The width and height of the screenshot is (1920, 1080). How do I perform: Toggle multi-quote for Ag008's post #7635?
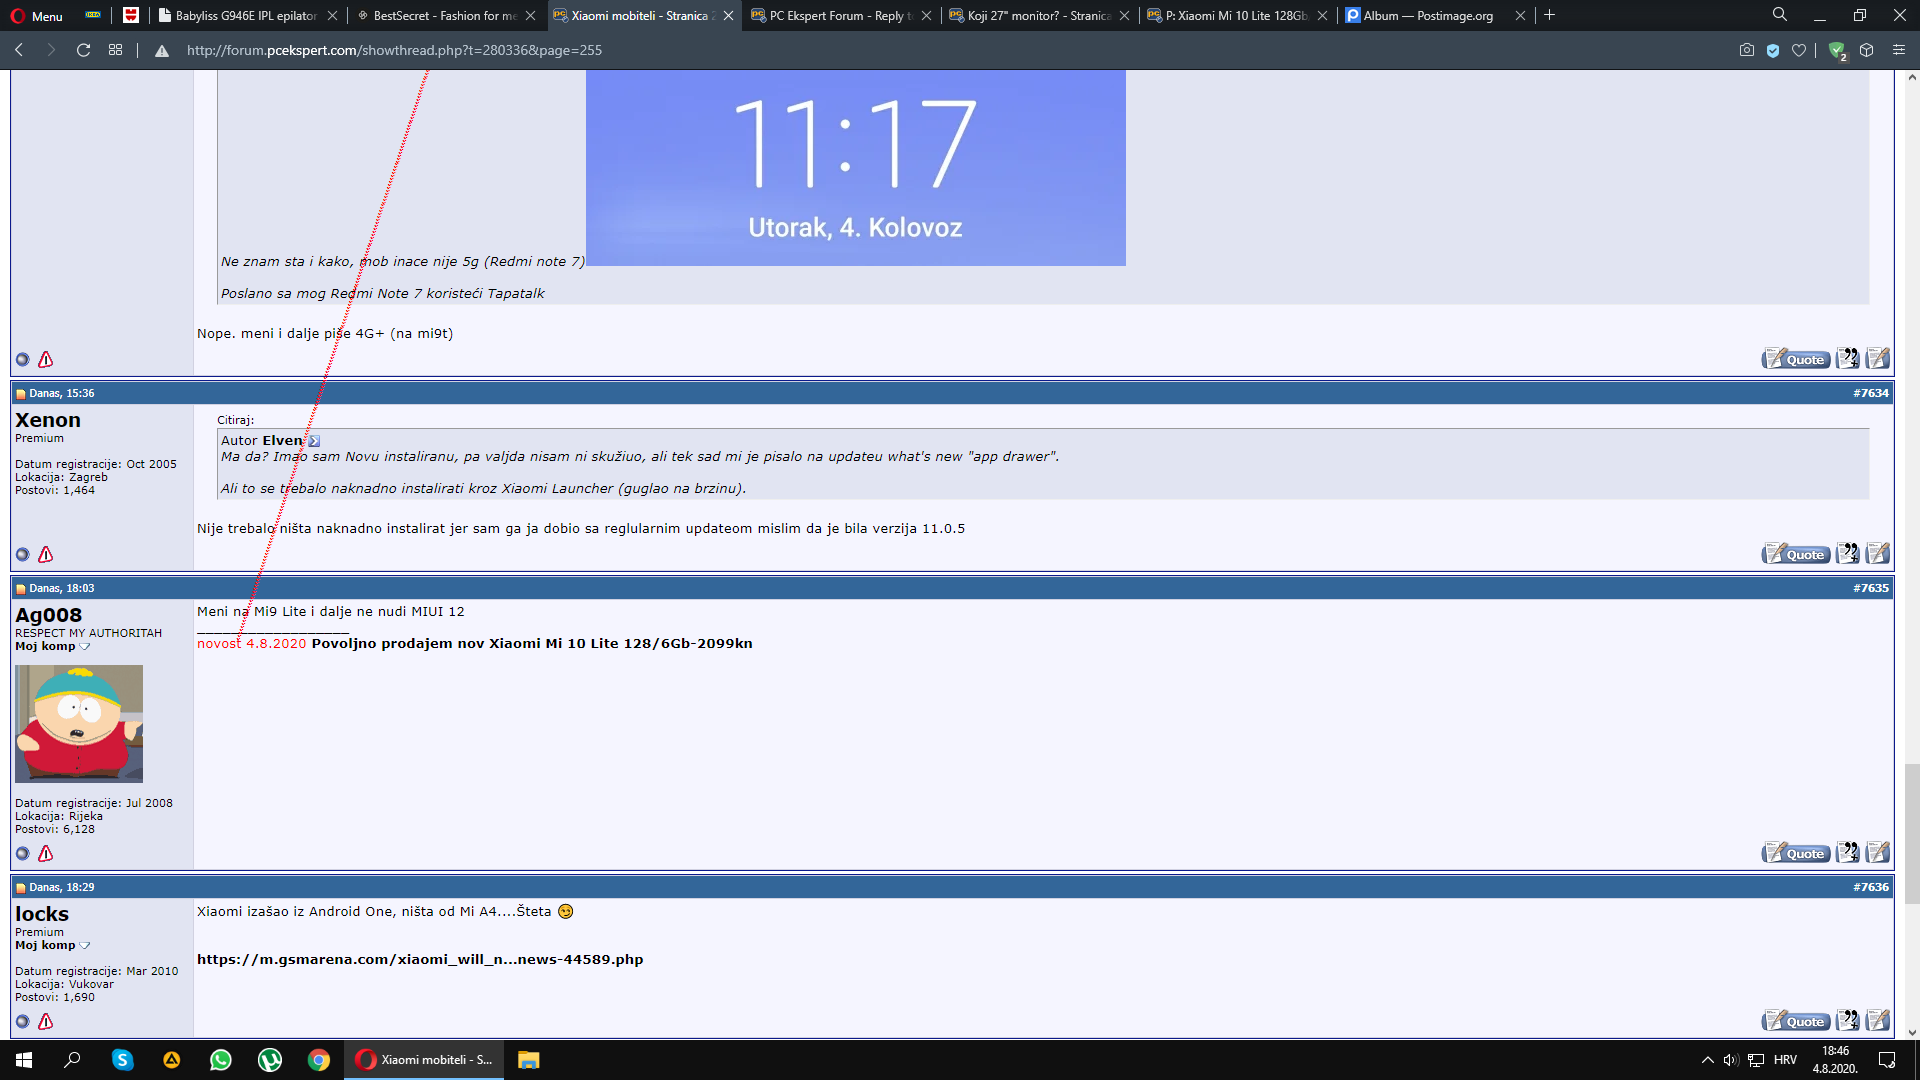click(x=1847, y=853)
